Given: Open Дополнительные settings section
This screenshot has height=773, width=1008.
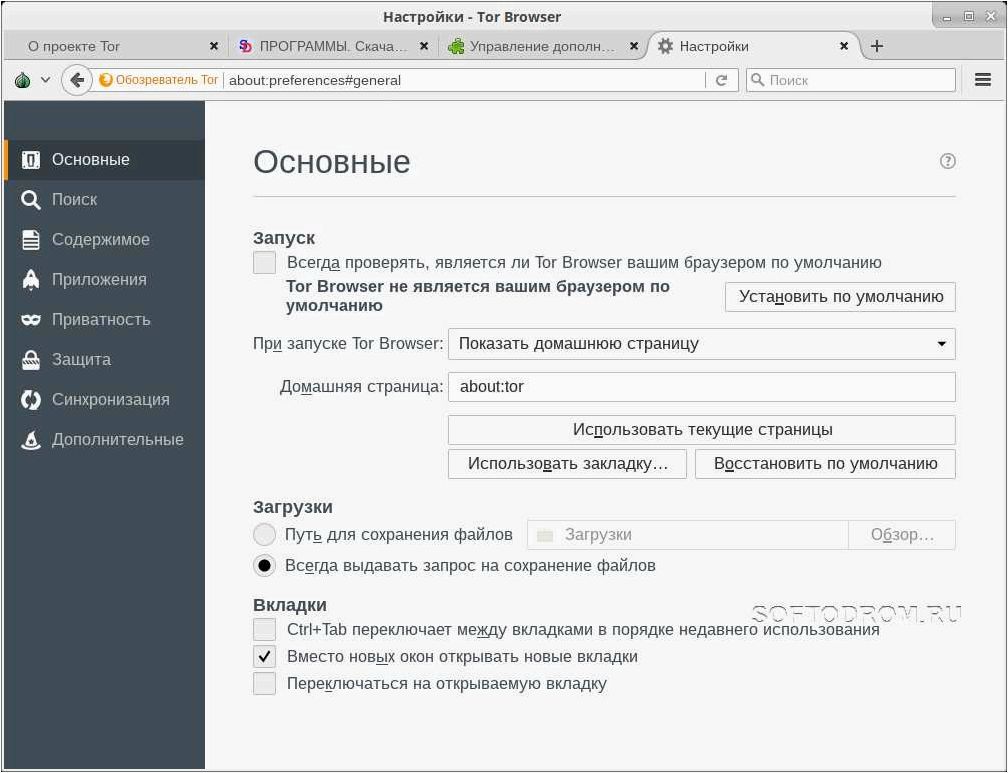Looking at the screenshot, I should pos(104,439).
